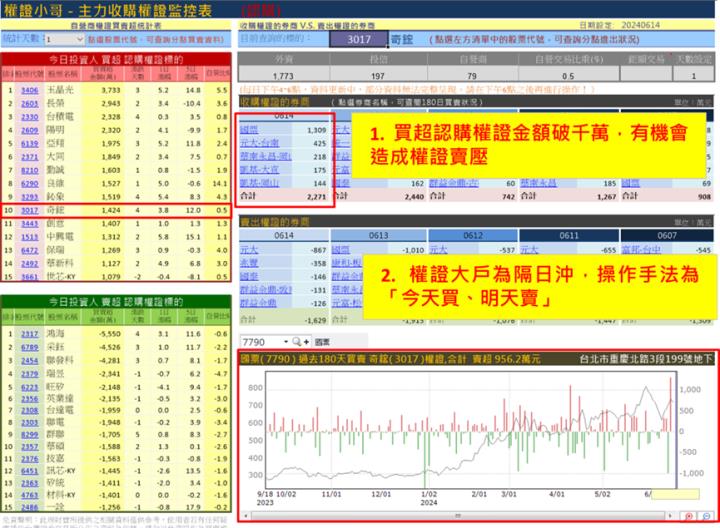
Task: Open stock code 1513 中興電
Action: 30,237
